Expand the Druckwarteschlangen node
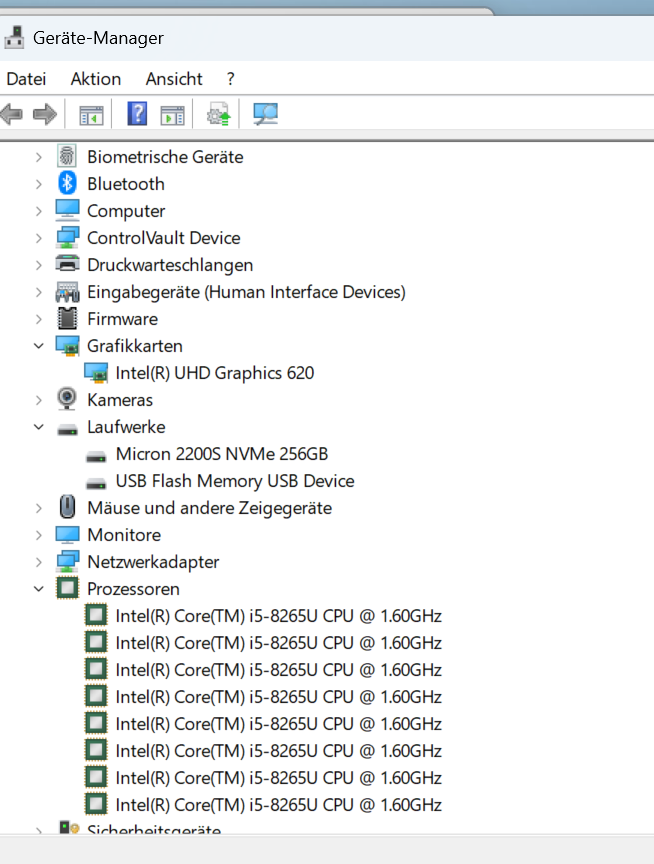 [39, 265]
